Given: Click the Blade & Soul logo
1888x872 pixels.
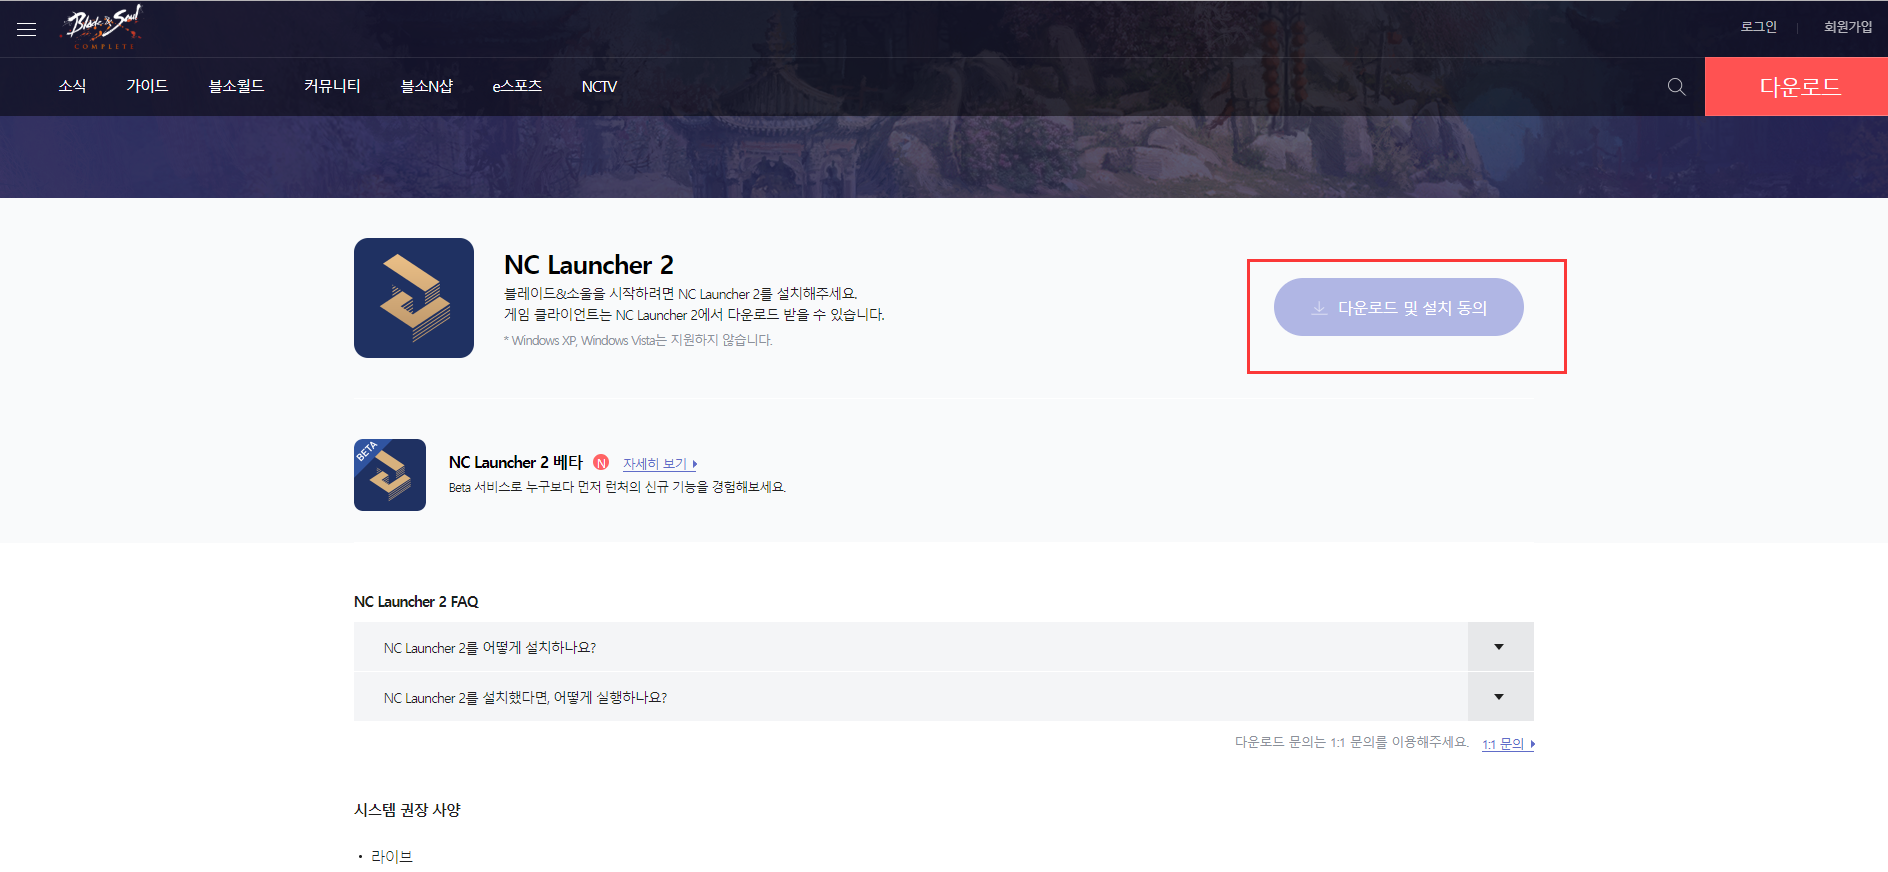Looking at the screenshot, I should [x=104, y=27].
